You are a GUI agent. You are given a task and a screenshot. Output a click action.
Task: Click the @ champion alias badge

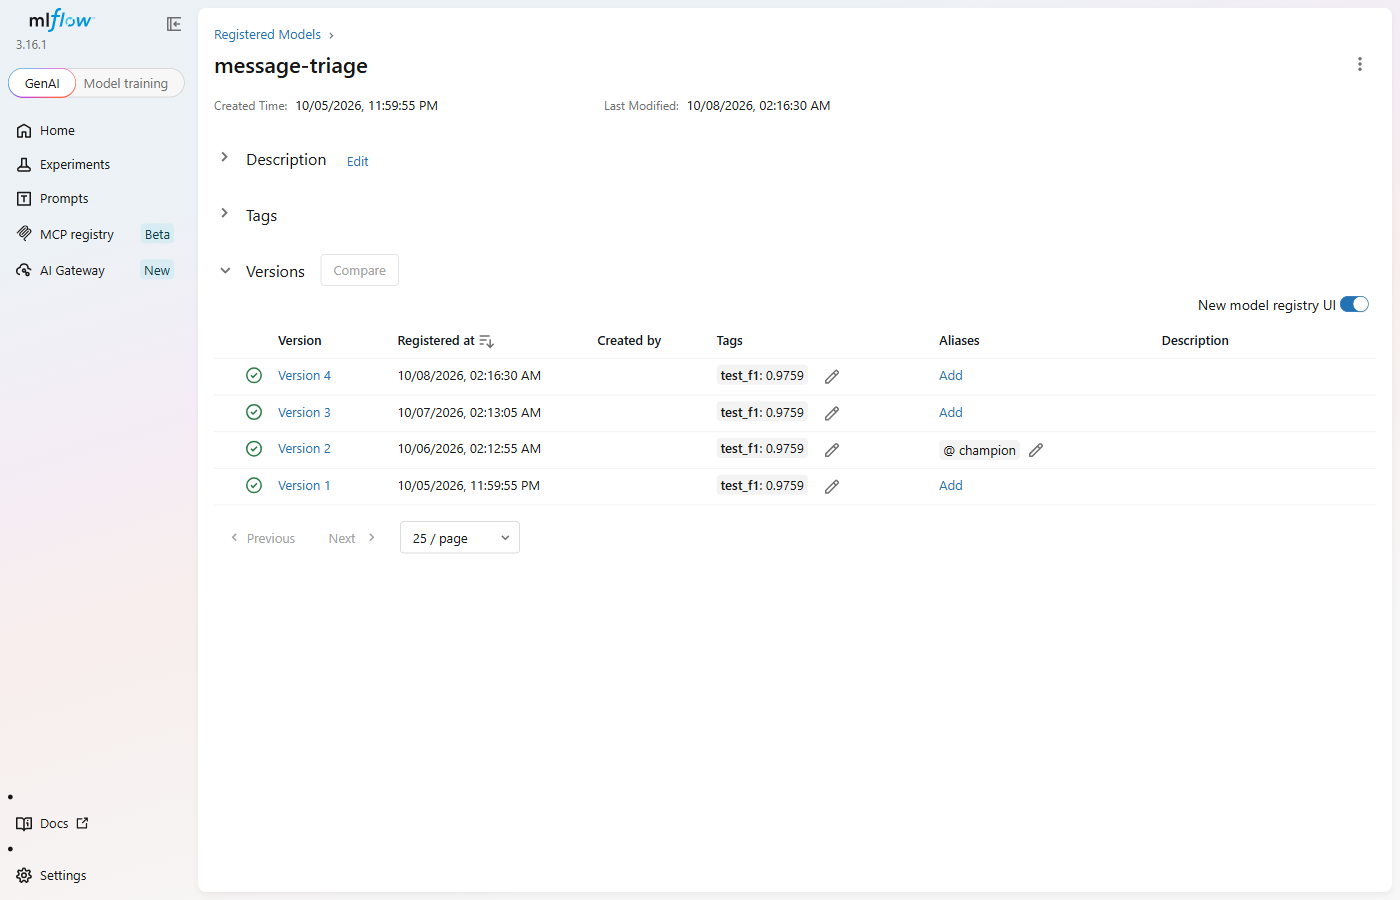(979, 450)
